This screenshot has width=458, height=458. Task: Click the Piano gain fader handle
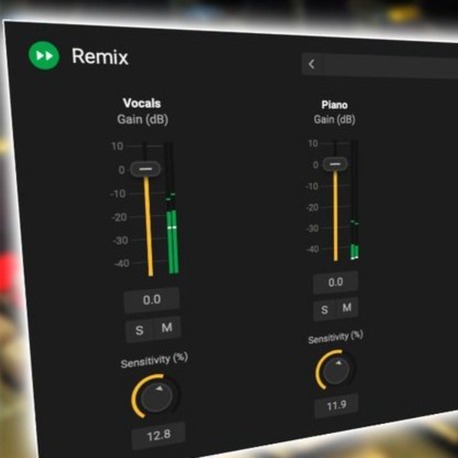(335, 164)
